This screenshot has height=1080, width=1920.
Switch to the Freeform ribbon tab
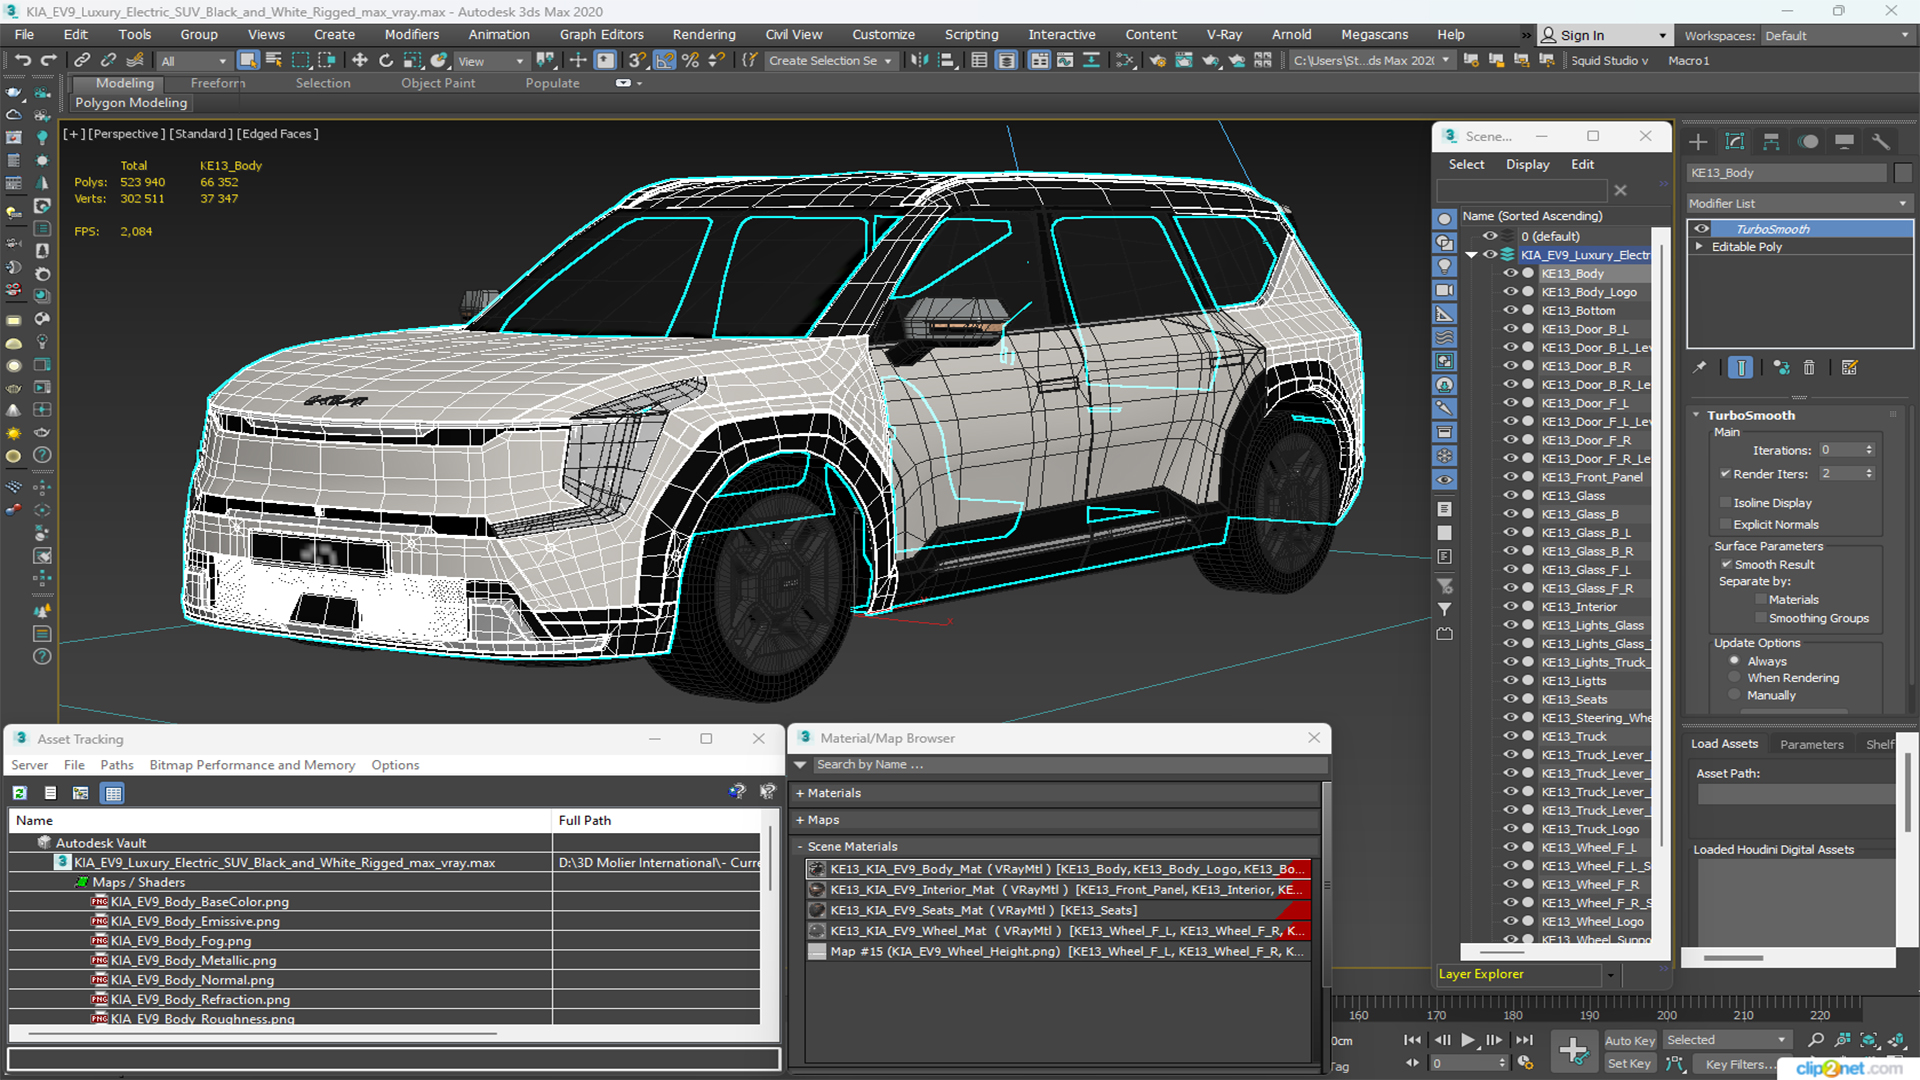(218, 83)
